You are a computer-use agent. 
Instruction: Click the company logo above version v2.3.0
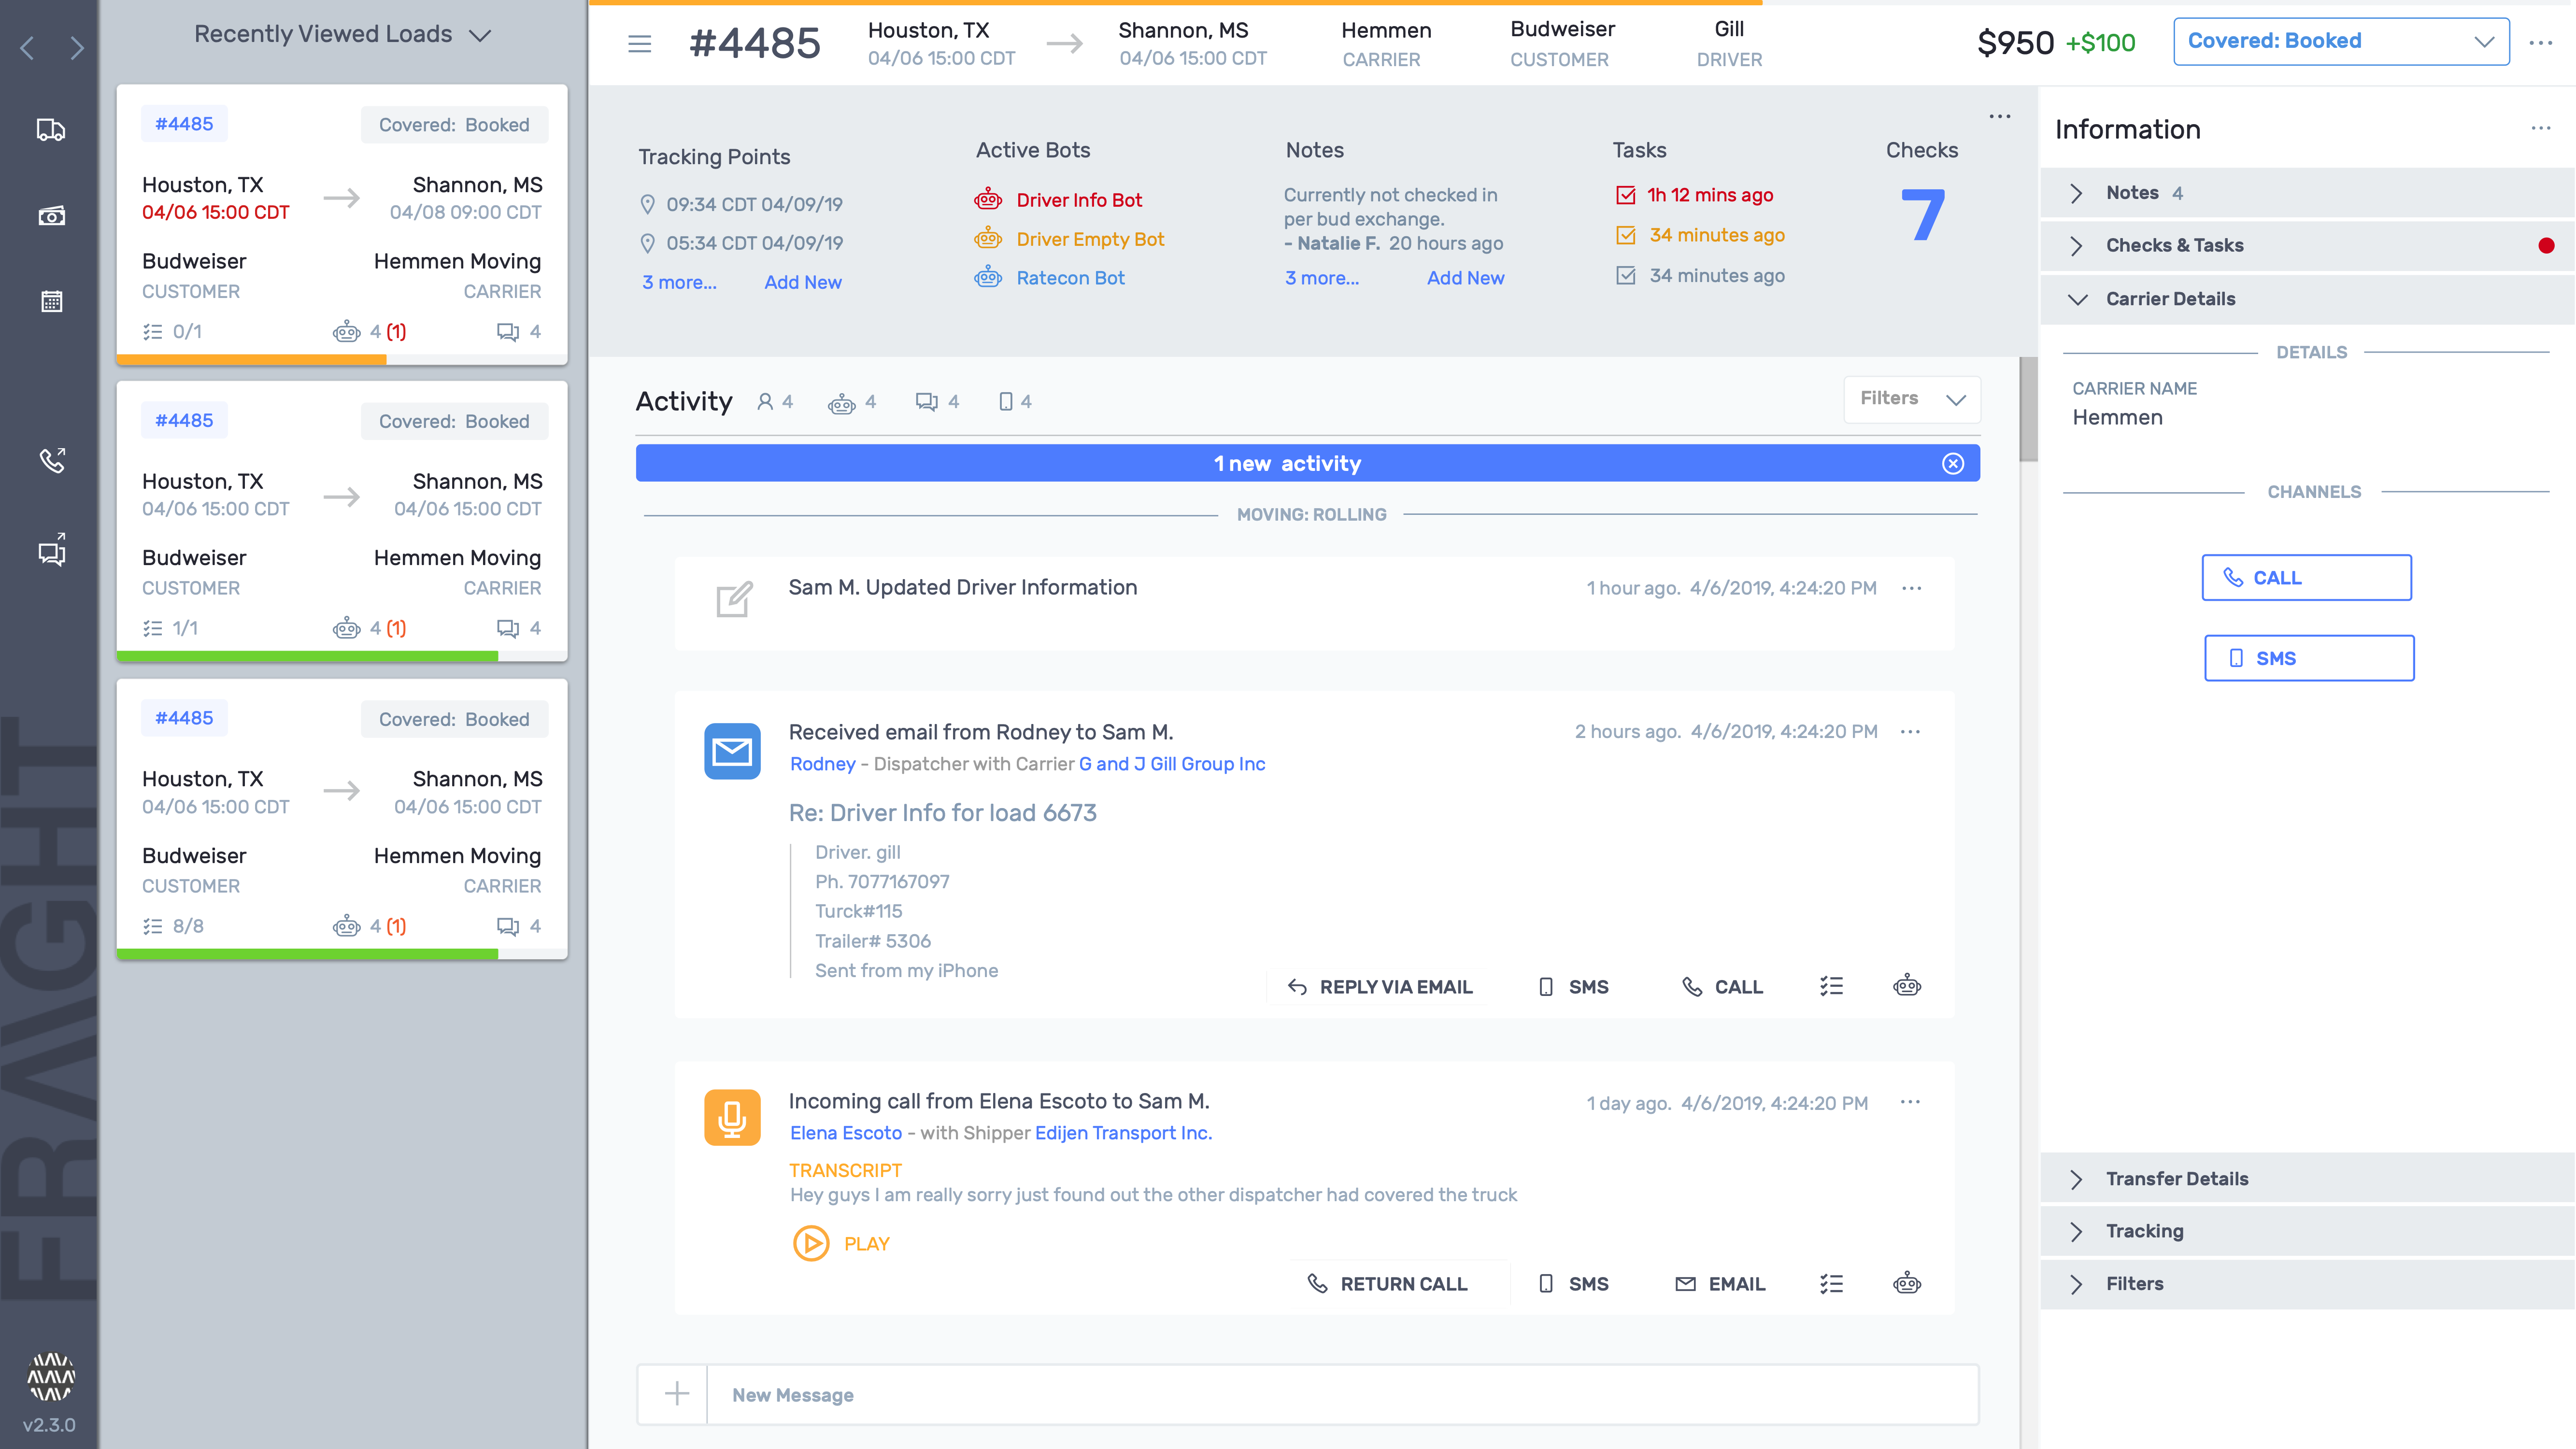(50, 1377)
